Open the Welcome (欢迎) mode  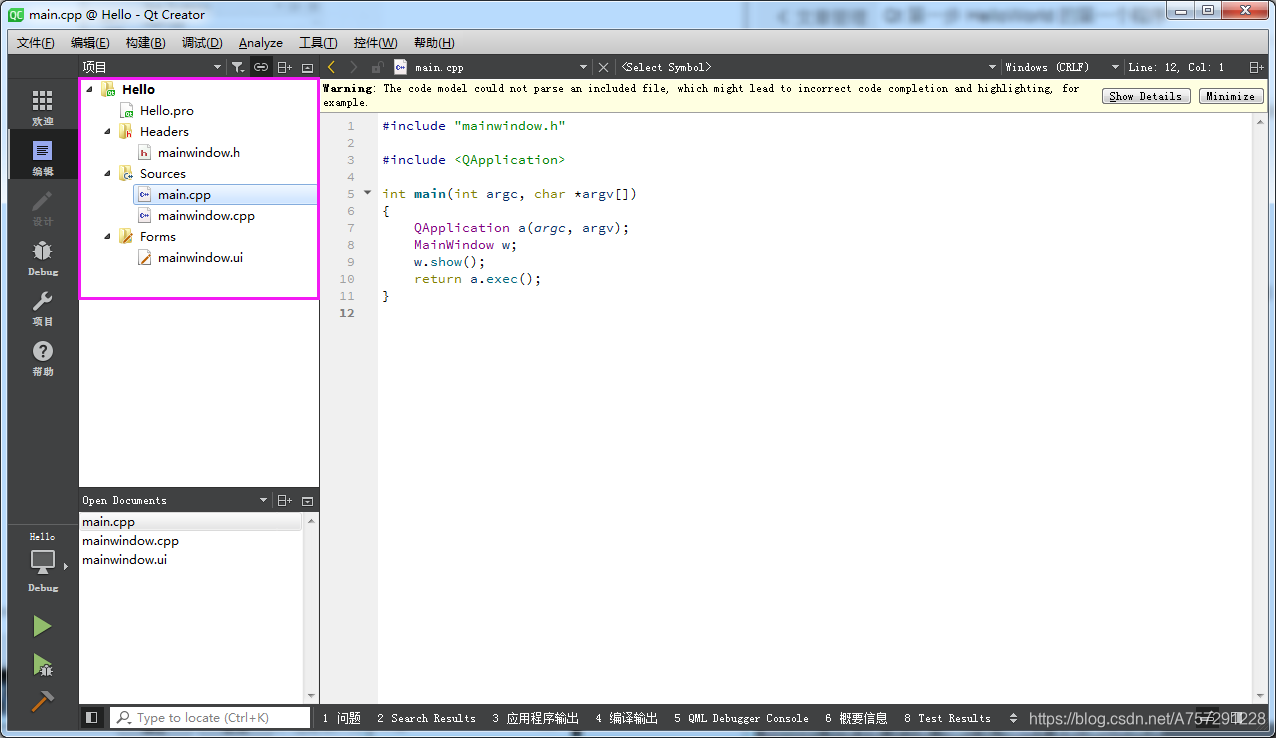click(x=42, y=107)
